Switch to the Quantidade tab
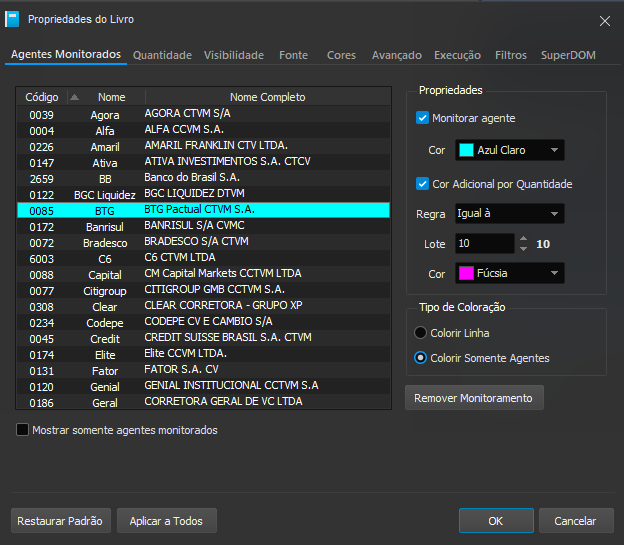The width and height of the screenshot is (624, 545). [x=162, y=55]
